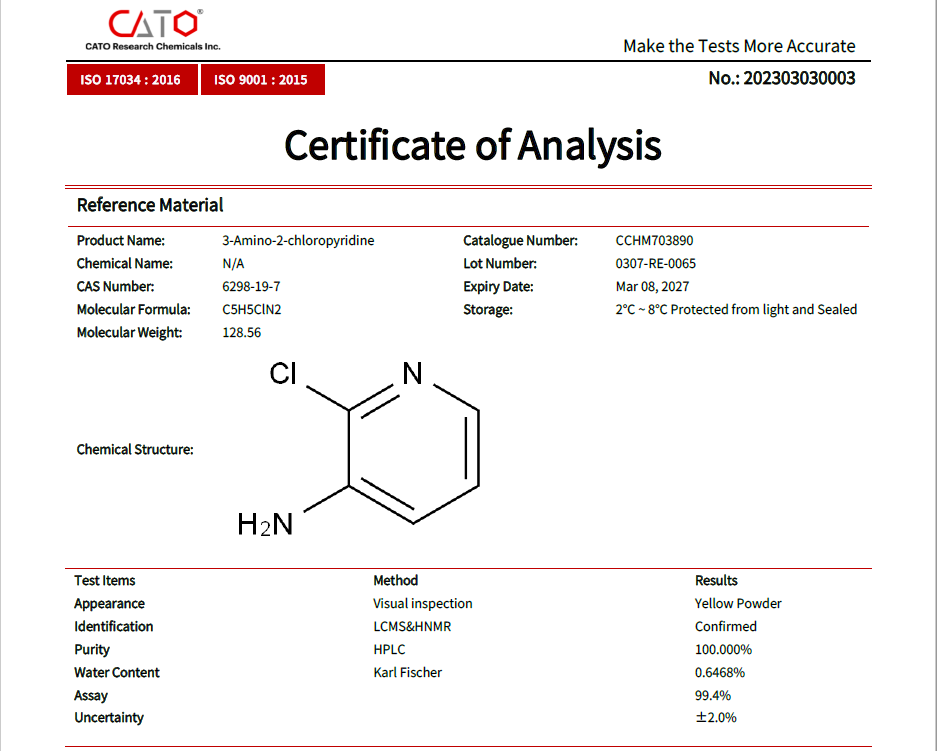Click the uncertainty value ±2.0%
937x751 pixels.
coord(715,718)
